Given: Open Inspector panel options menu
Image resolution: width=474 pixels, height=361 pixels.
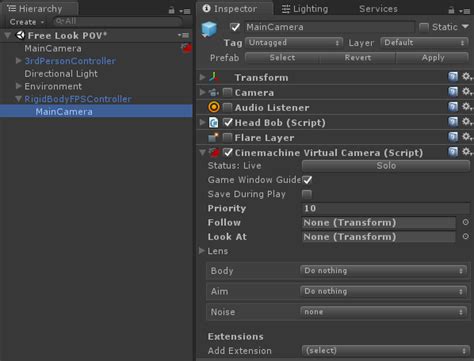Looking at the screenshot, I should tap(465, 11).
